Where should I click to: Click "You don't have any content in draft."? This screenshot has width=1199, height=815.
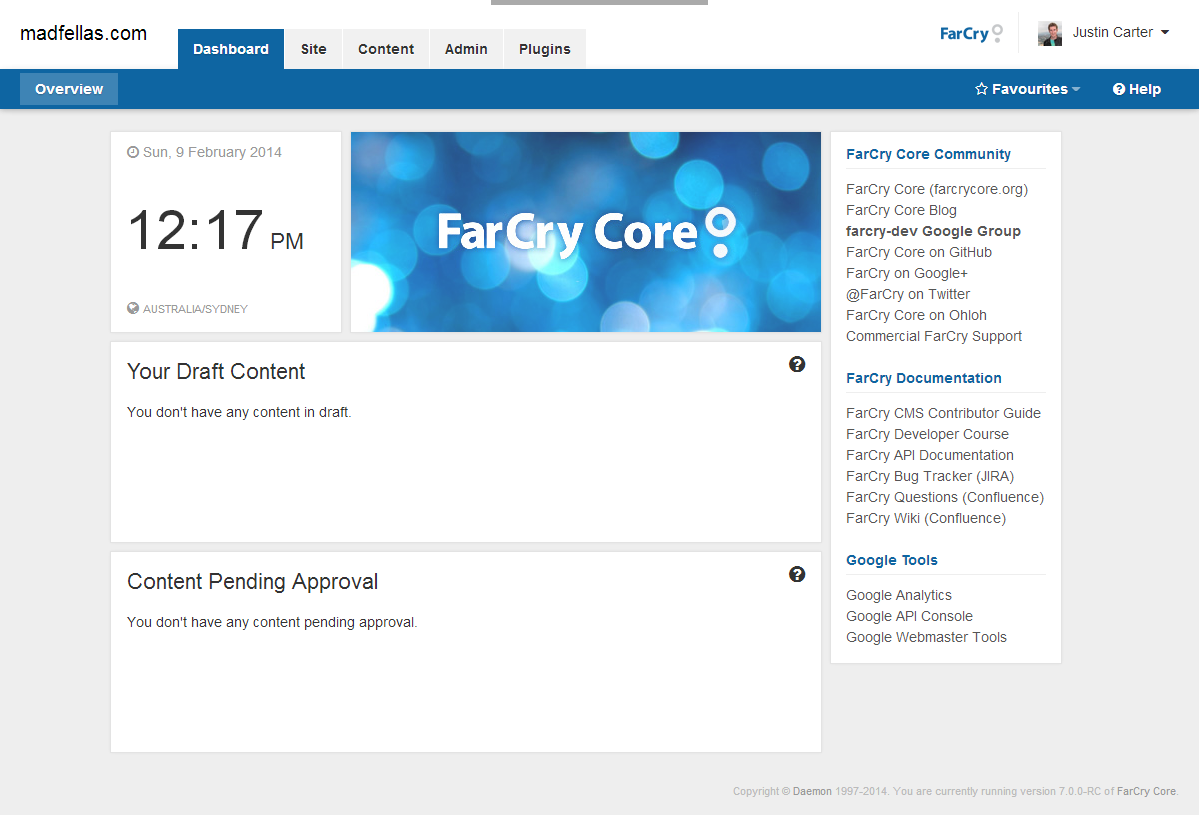(x=239, y=412)
